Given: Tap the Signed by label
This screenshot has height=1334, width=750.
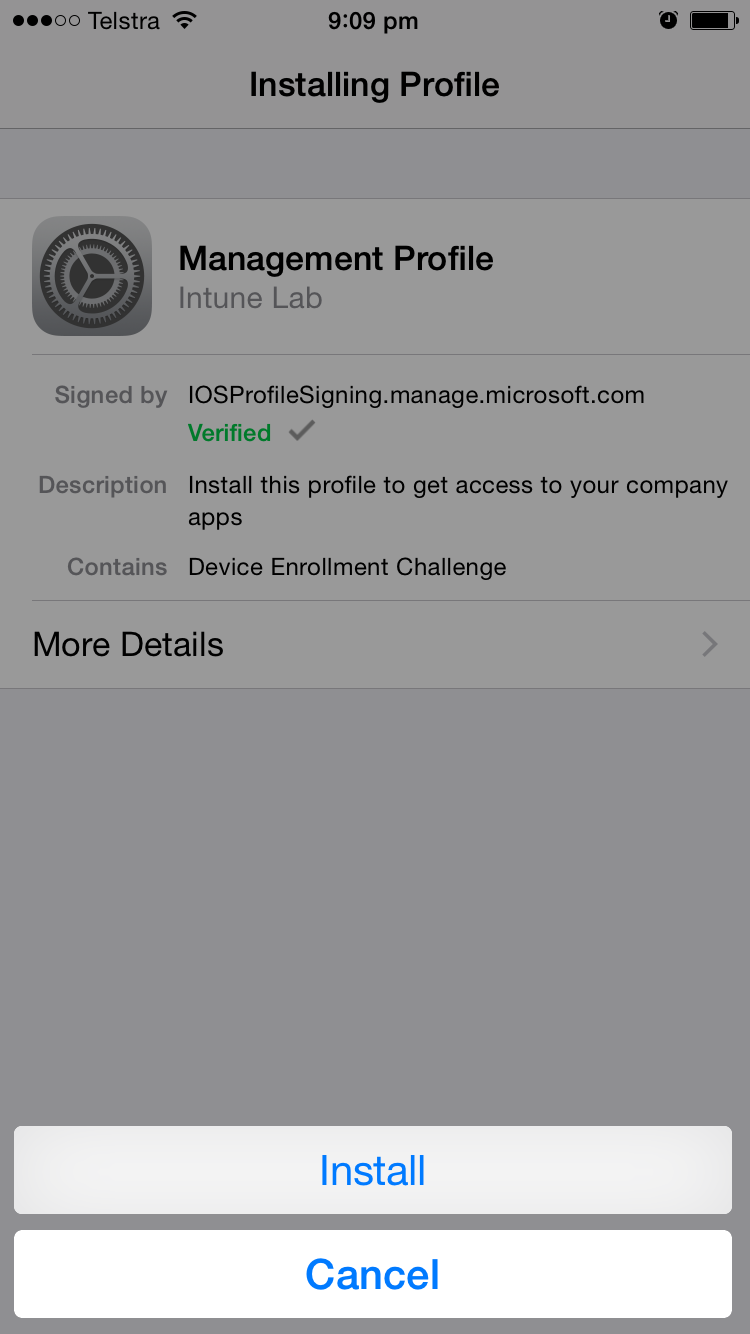Looking at the screenshot, I should 111,396.
